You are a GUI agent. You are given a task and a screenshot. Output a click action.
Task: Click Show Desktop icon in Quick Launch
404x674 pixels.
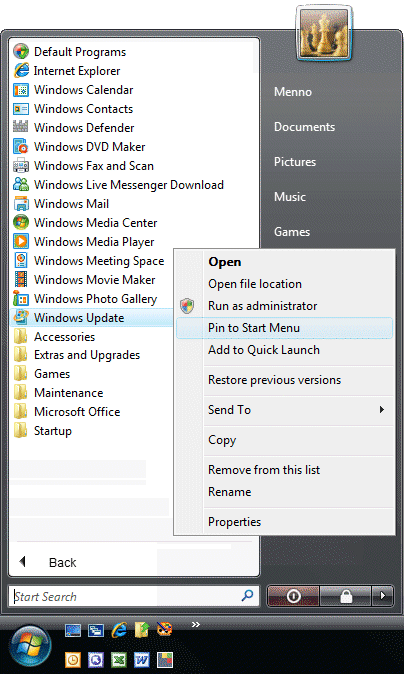point(73,631)
